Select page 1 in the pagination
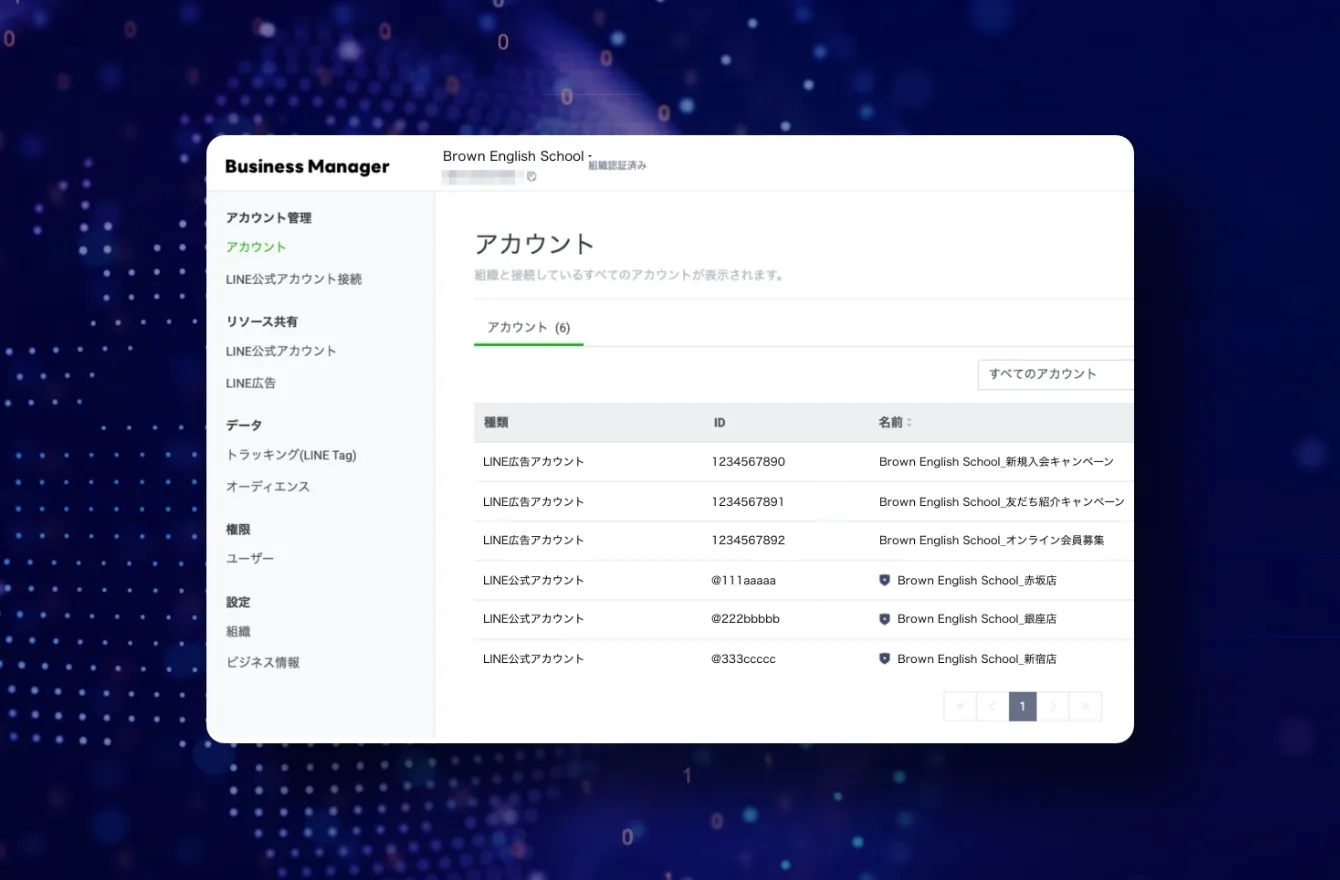The width and height of the screenshot is (1340, 880). (x=1022, y=706)
